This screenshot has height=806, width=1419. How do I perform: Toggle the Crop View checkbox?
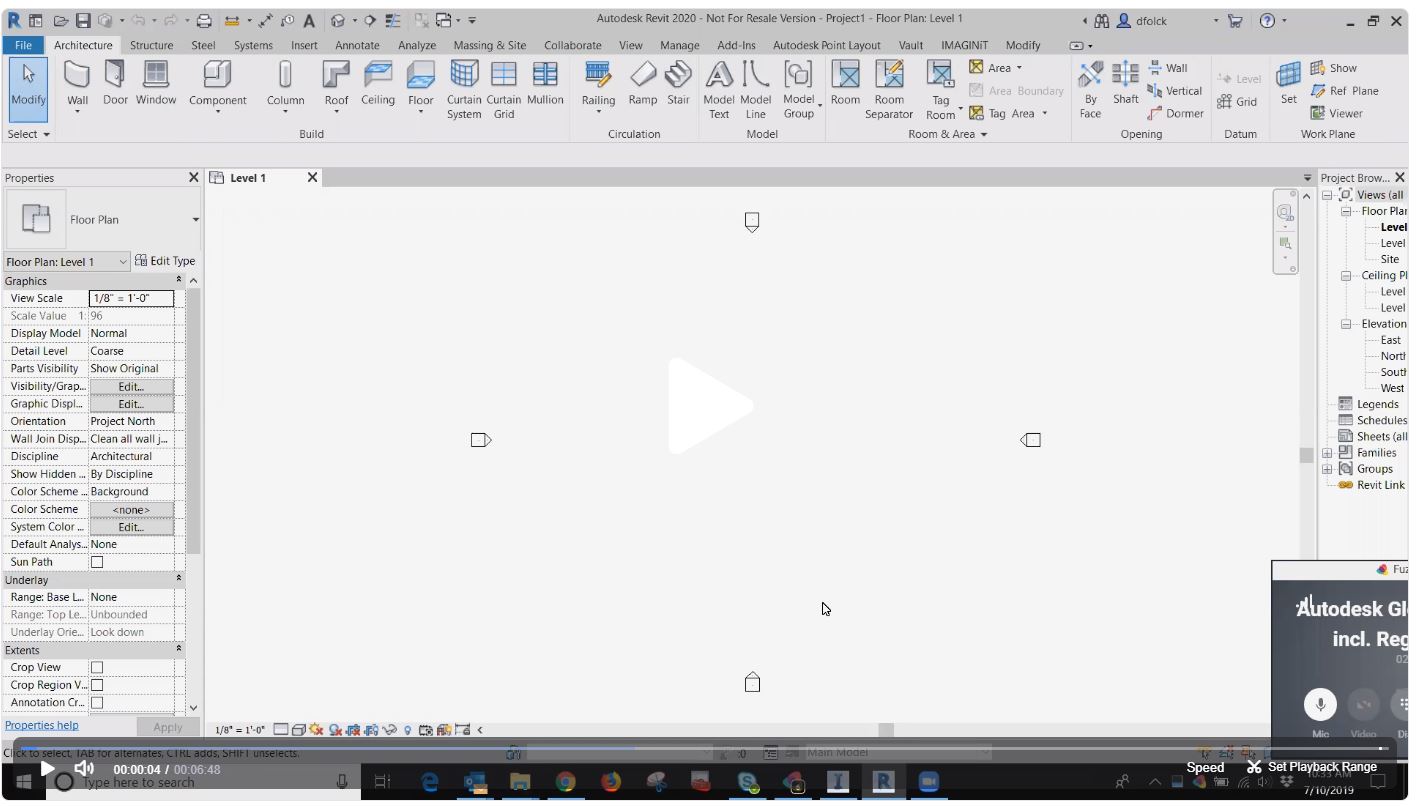pos(96,667)
